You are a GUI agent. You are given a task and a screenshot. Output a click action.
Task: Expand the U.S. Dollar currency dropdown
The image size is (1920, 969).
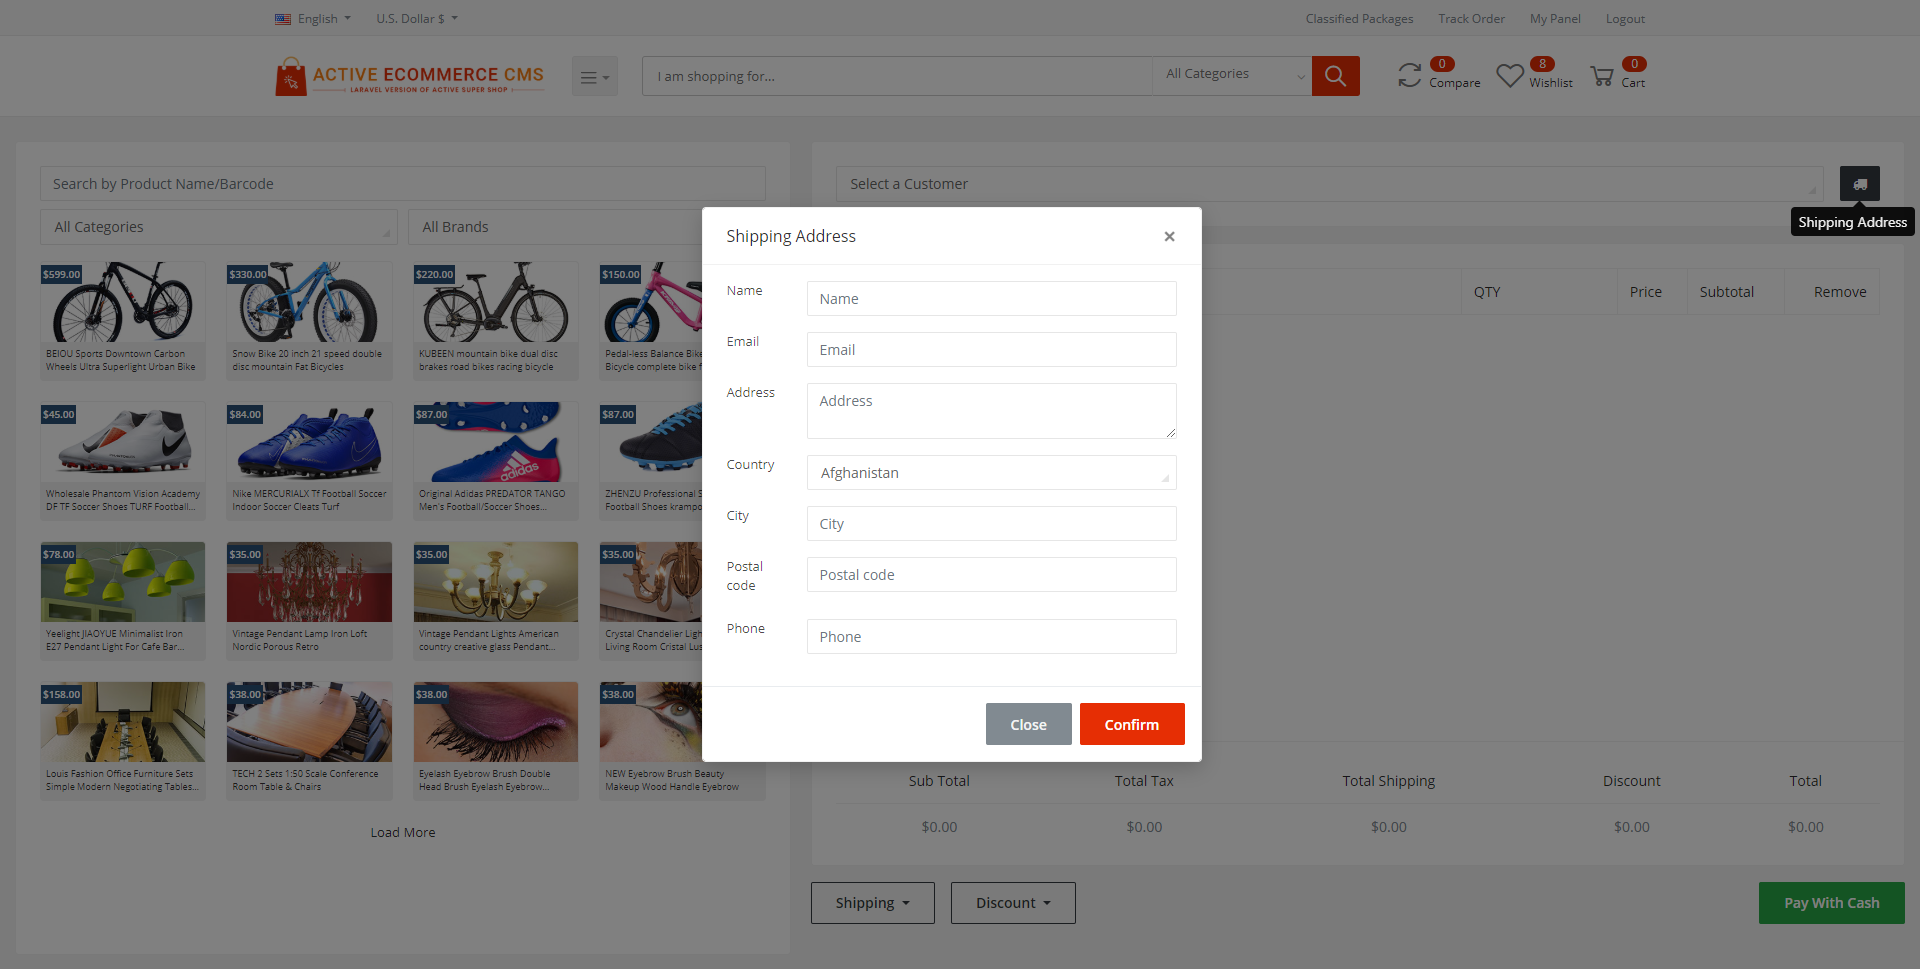click(x=416, y=19)
